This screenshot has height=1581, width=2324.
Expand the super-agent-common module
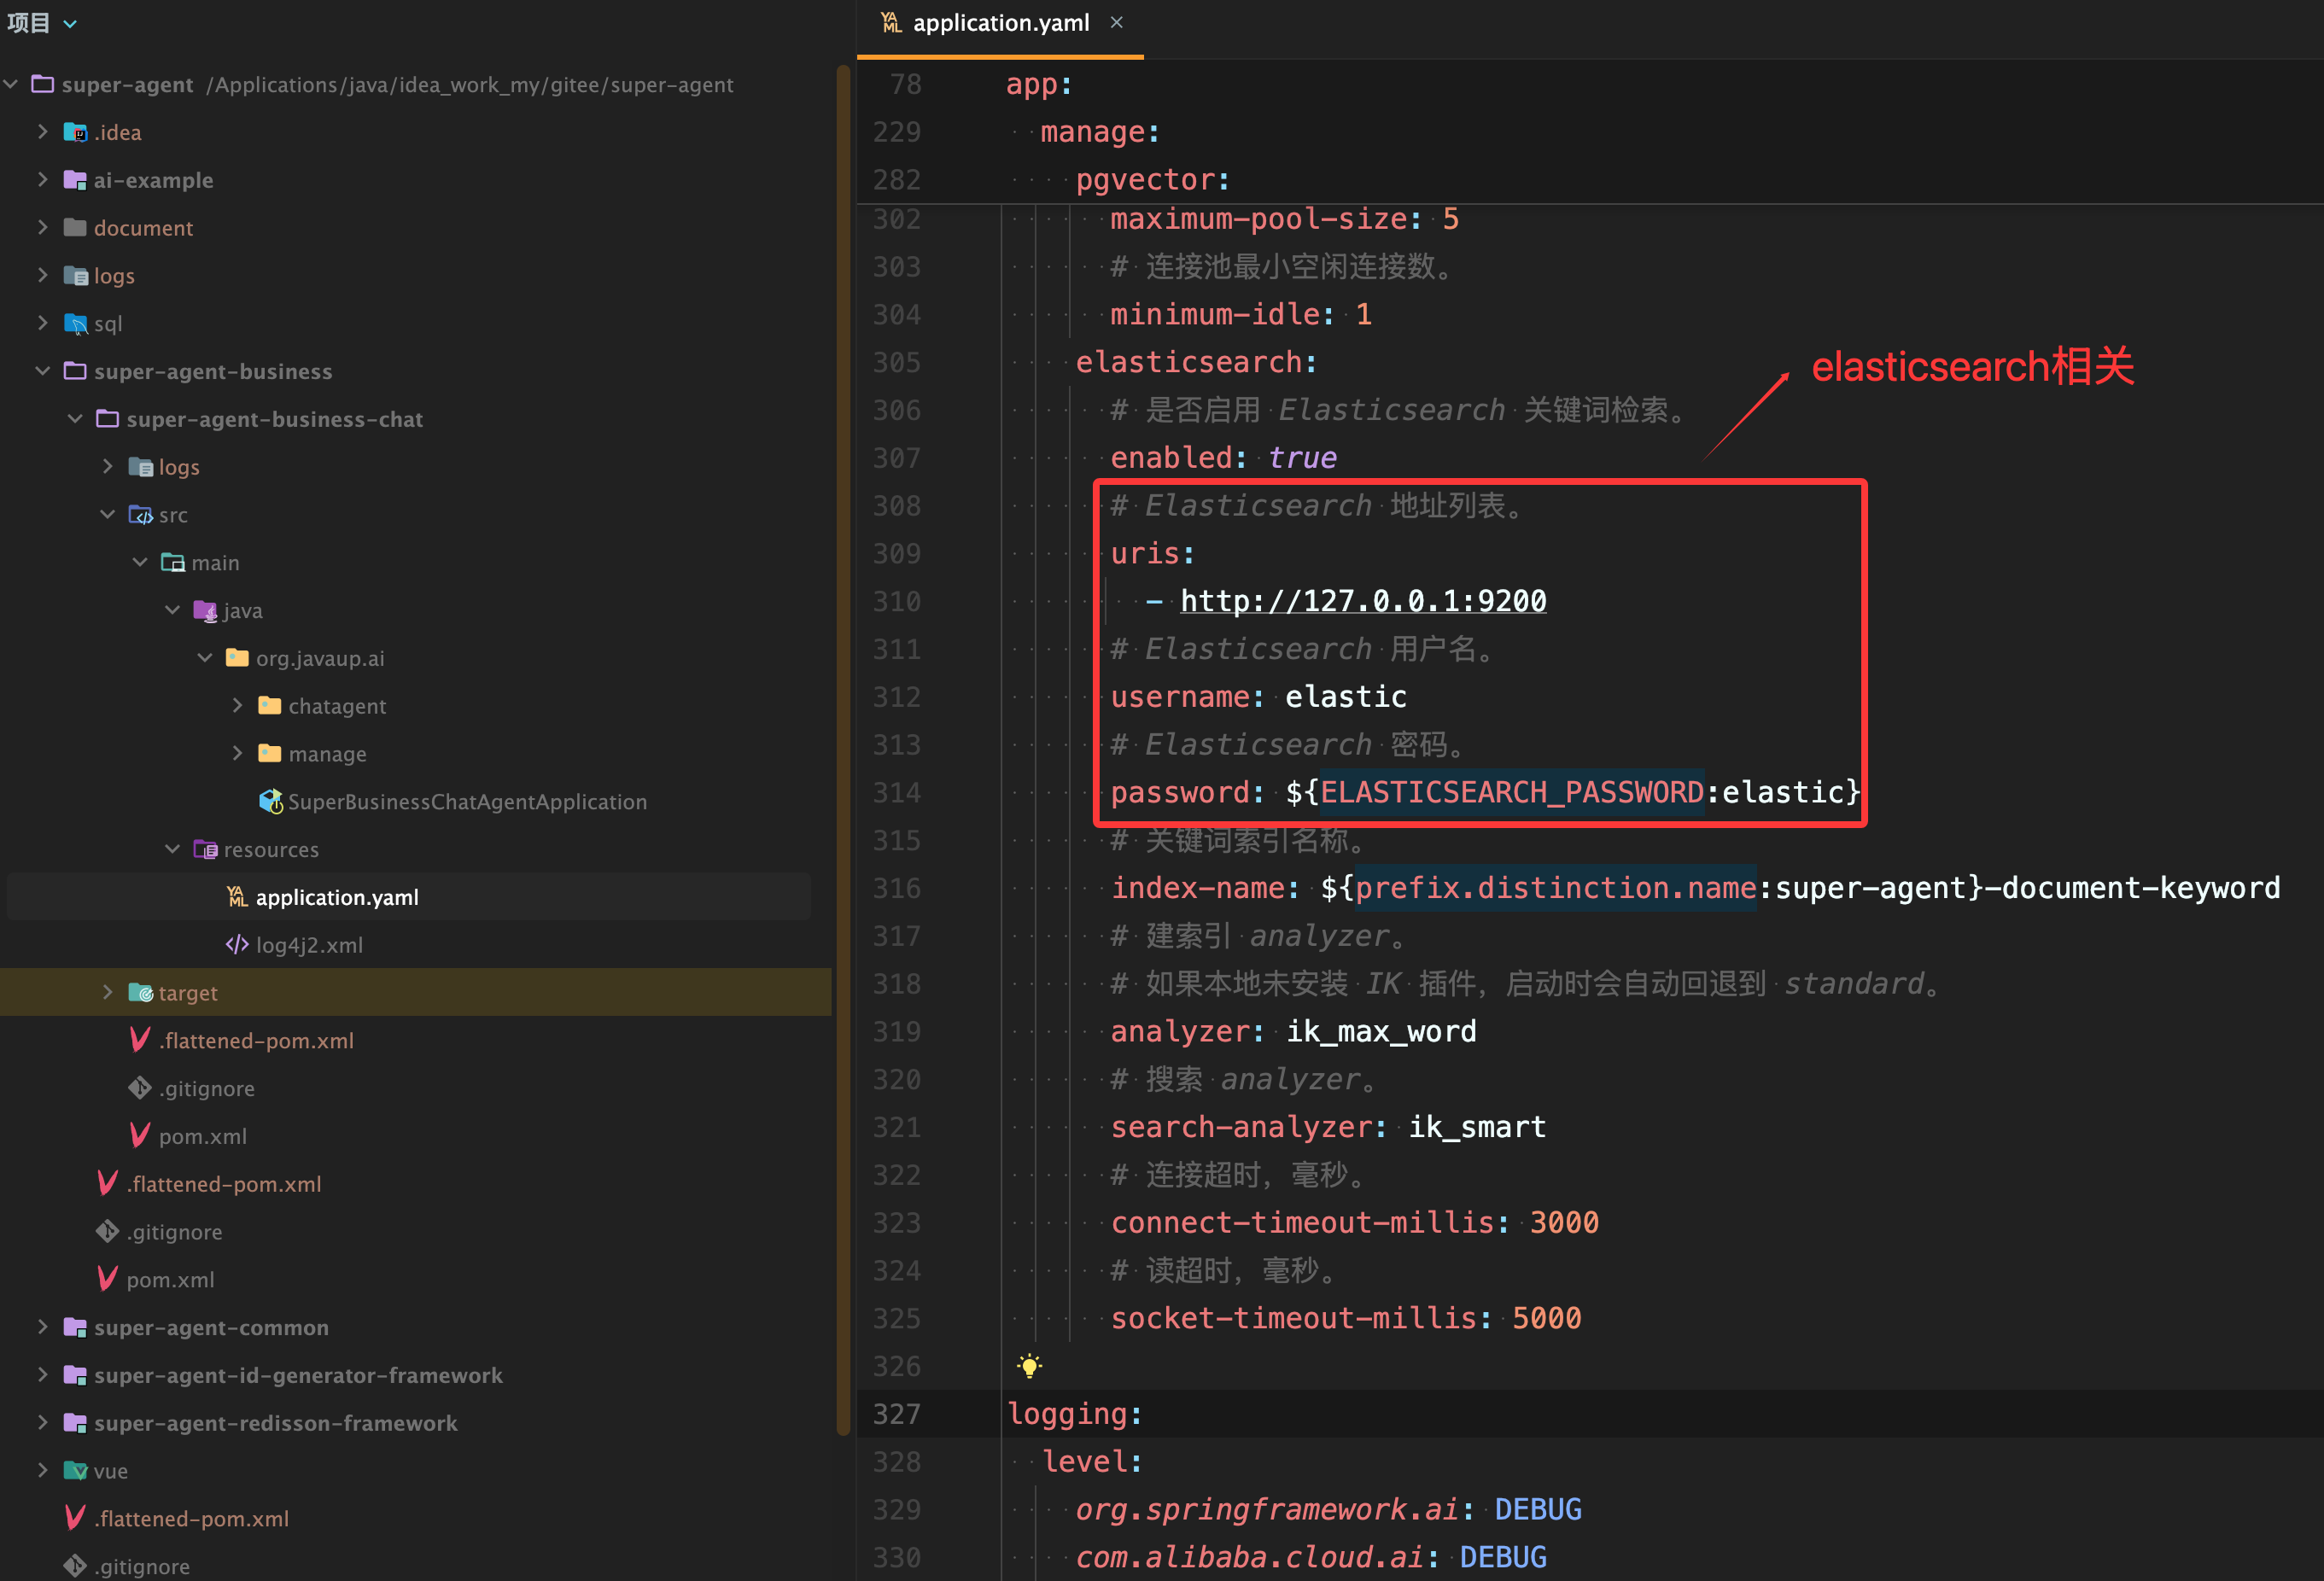point(42,1327)
